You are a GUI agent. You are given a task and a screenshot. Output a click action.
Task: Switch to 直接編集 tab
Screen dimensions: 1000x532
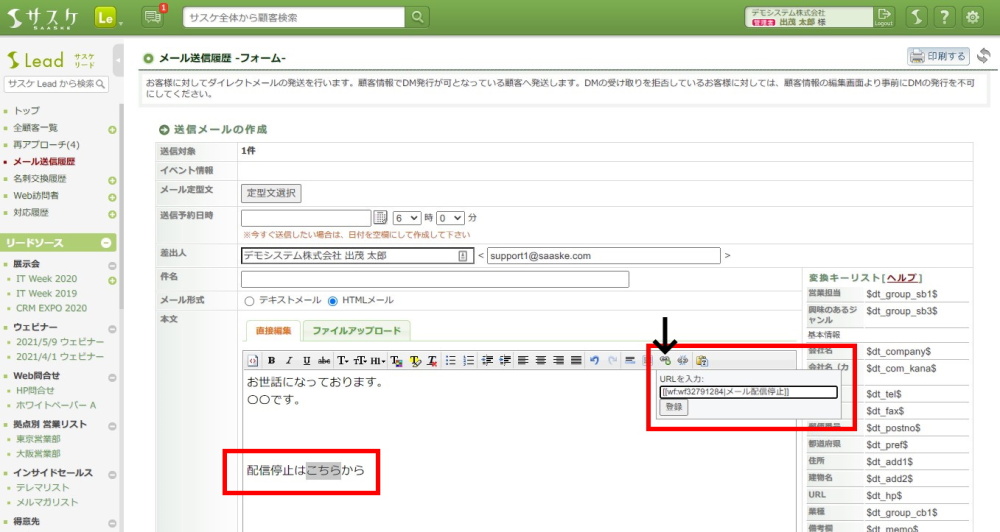point(273,330)
